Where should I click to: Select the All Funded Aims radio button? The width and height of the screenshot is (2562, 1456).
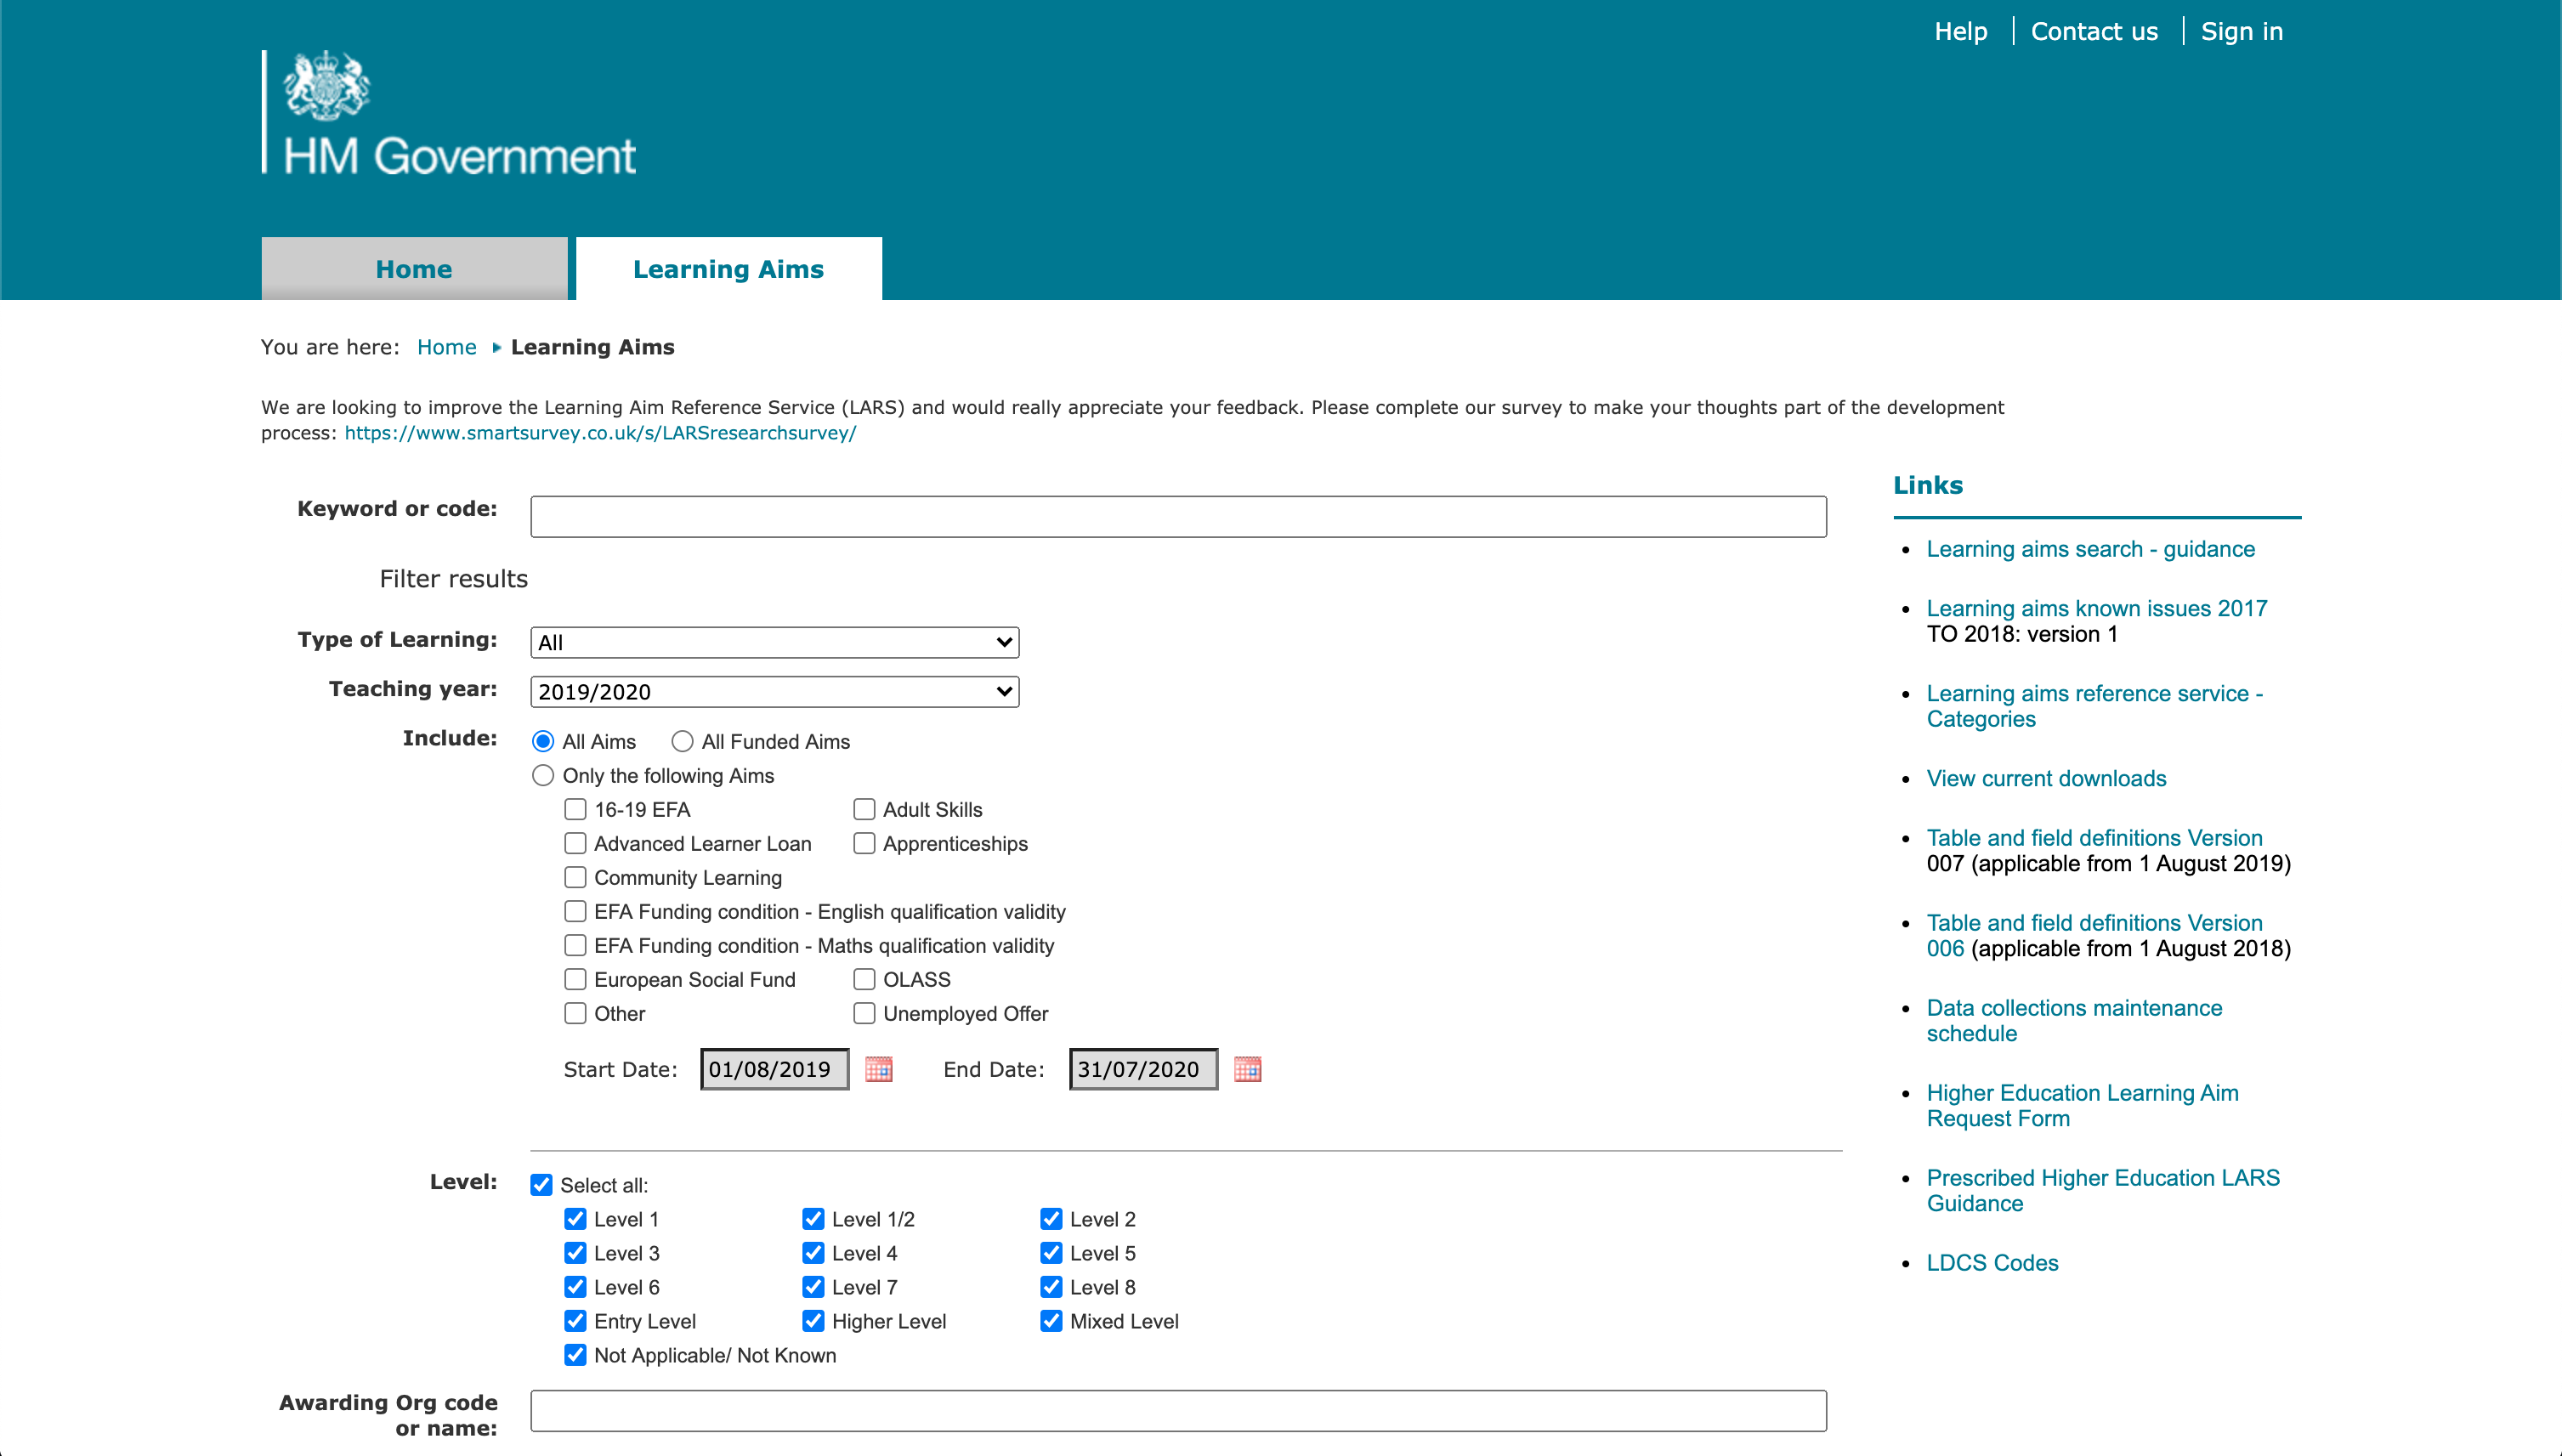(x=682, y=741)
